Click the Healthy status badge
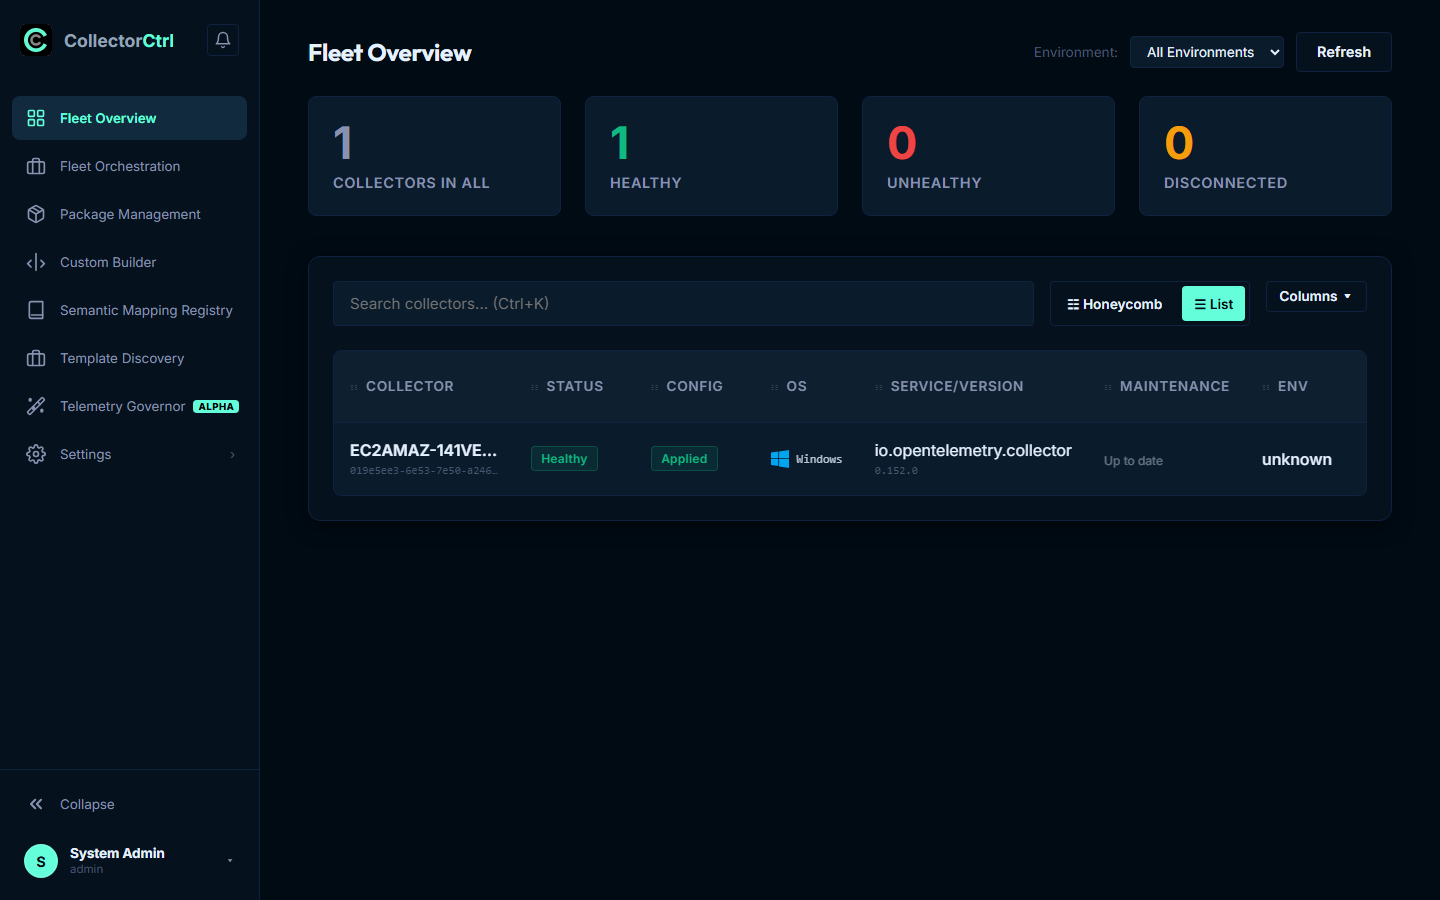1440x900 pixels. [x=564, y=459]
